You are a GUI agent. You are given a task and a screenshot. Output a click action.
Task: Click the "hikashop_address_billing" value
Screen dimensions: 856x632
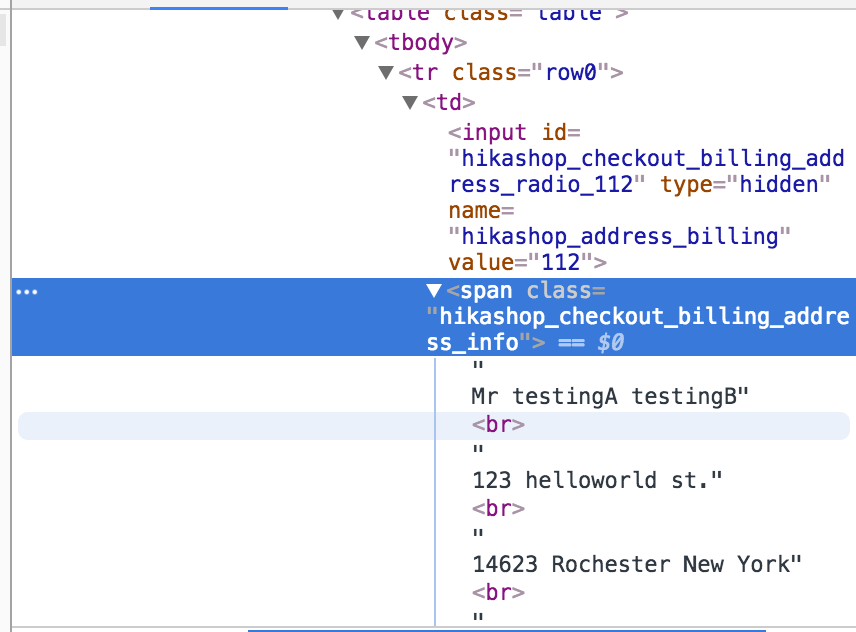point(619,237)
